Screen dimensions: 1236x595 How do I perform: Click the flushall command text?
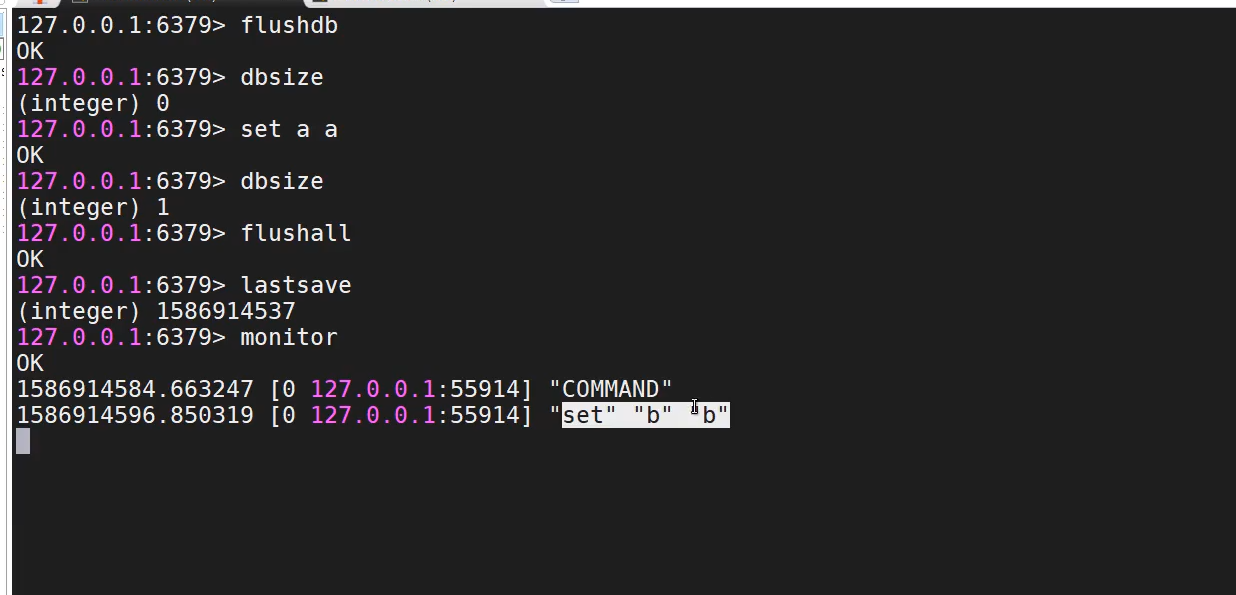coord(295,234)
